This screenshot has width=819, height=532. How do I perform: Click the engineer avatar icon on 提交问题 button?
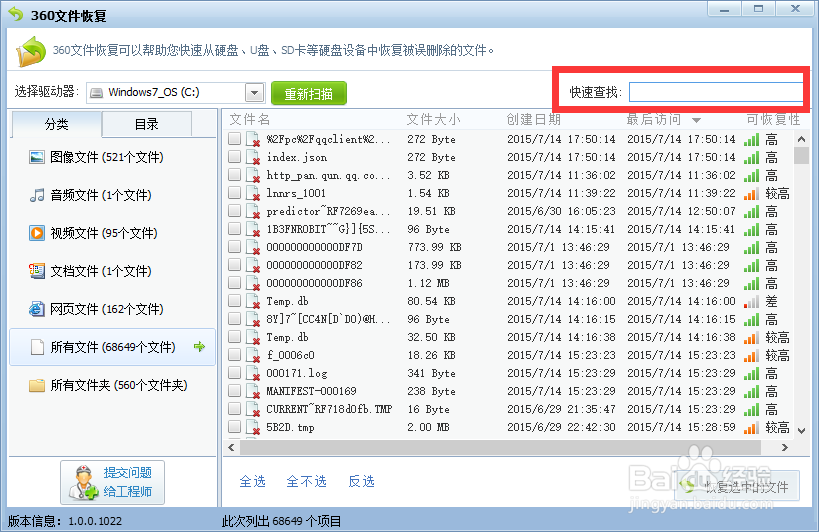(83, 483)
